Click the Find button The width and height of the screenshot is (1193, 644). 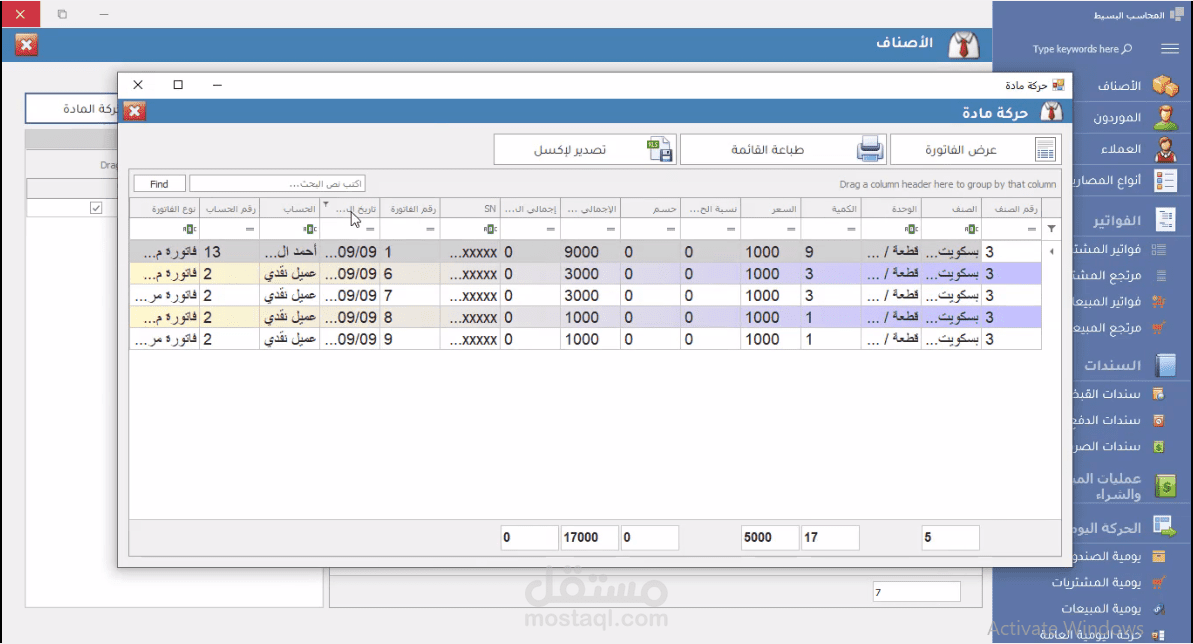coord(159,184)
